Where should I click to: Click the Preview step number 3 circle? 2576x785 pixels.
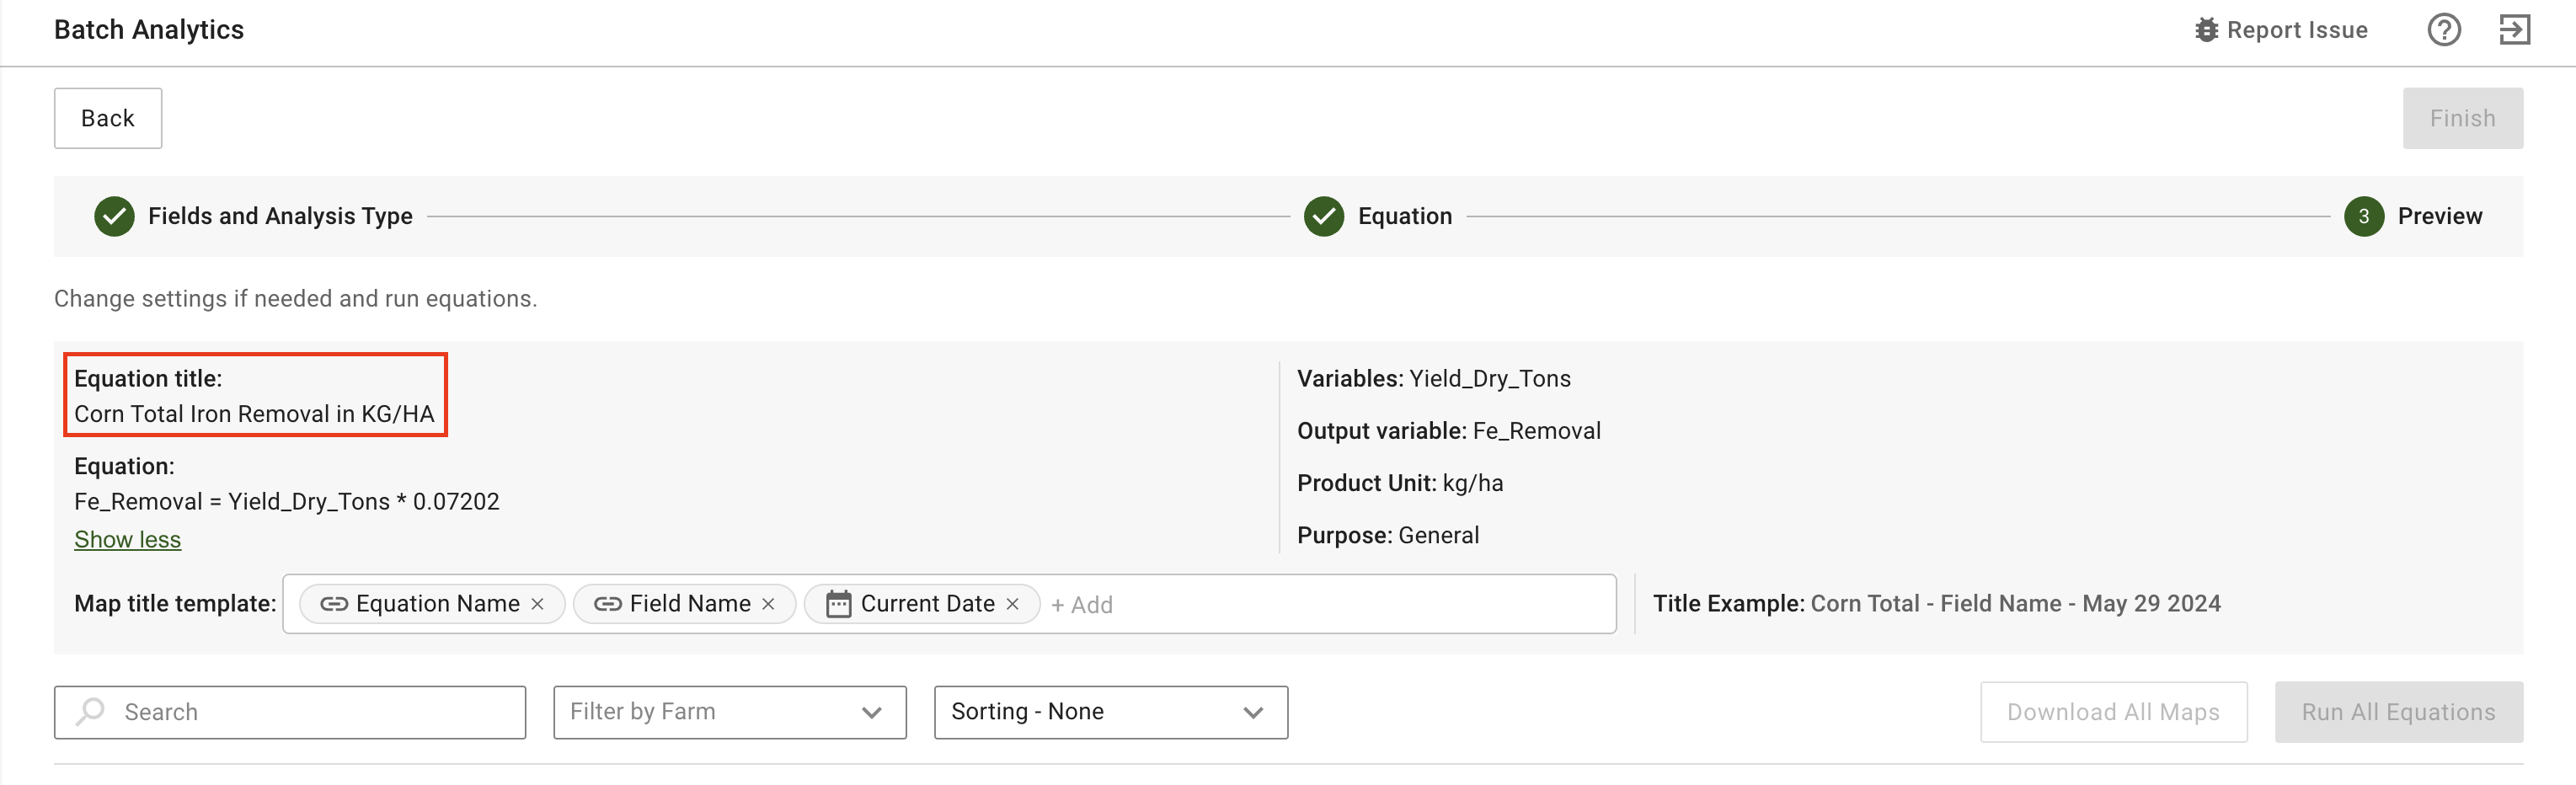pos(2363,216)
